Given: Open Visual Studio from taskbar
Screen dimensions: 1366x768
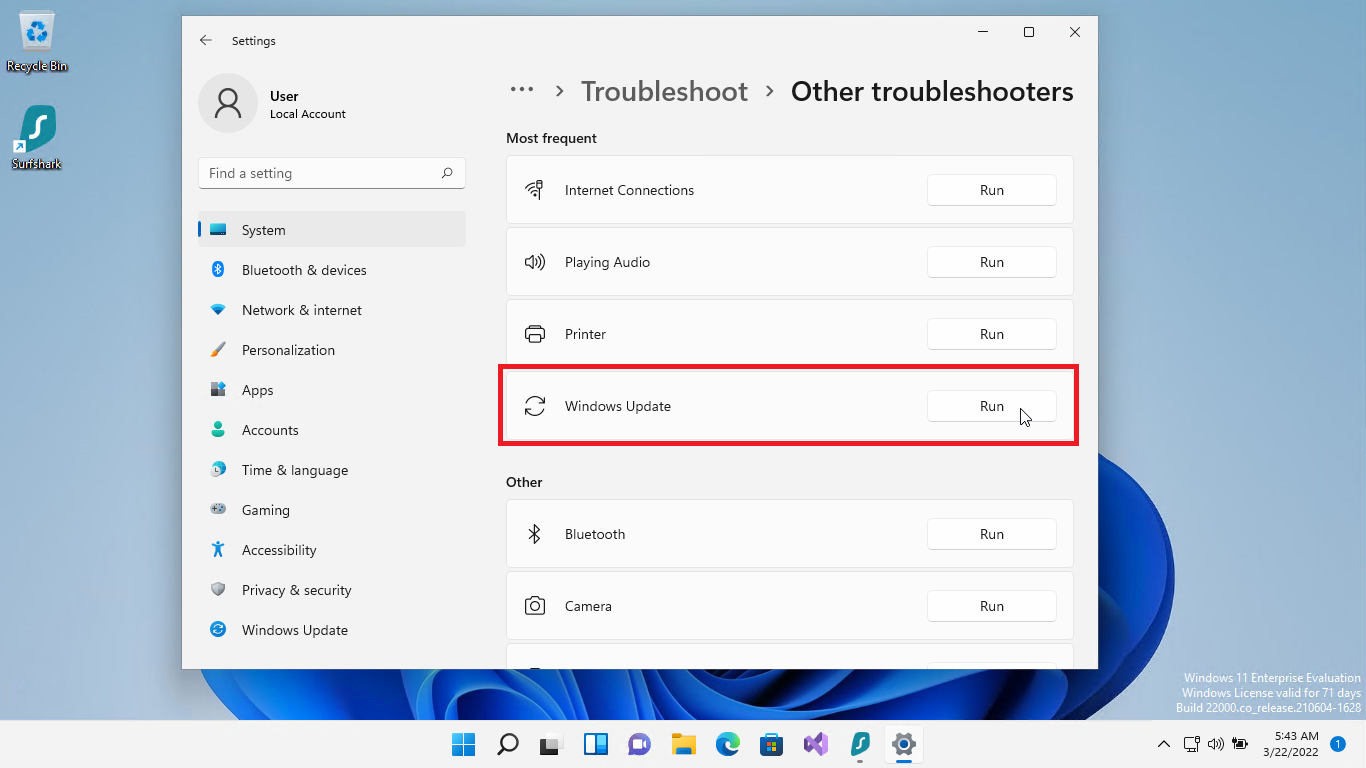Looking at the screenshot, I should (815, 744).
